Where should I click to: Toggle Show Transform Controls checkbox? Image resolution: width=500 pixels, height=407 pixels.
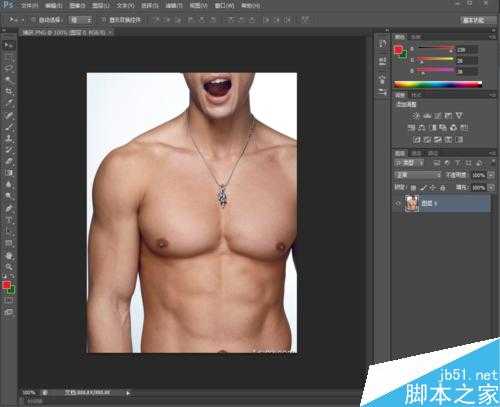(104, 20)
